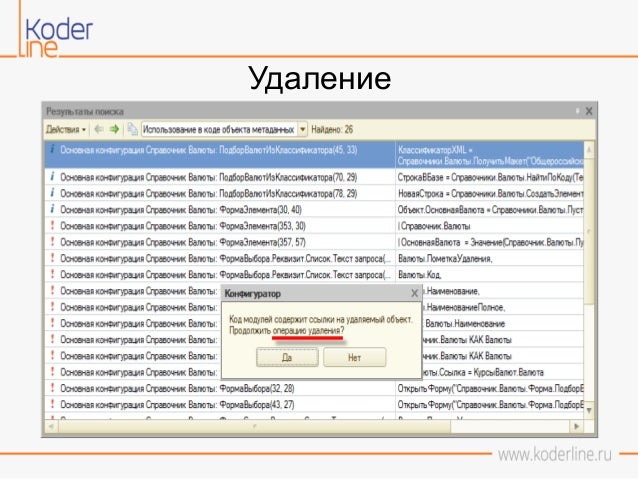This screenshot has height=479, width=638.
Task: Click Да in Конфигуратор dialog
Action: click(287, 358)
